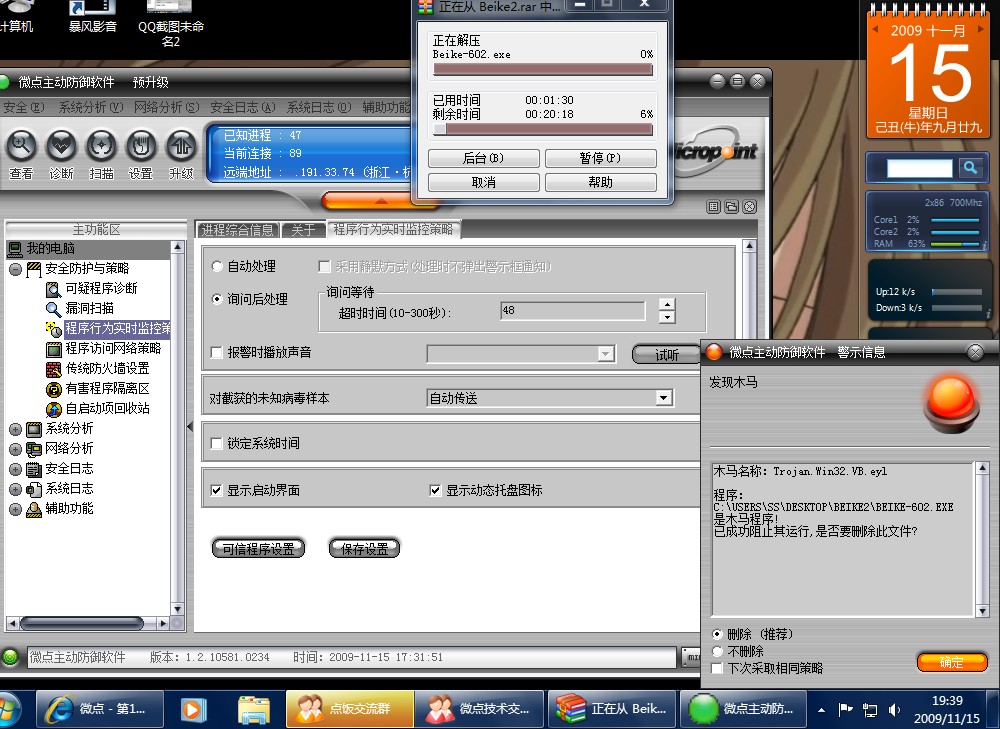The width and height of the screenshot is (1000, 729).
Task: Open 网络分析(S) menu
Action: coord(166,107)
